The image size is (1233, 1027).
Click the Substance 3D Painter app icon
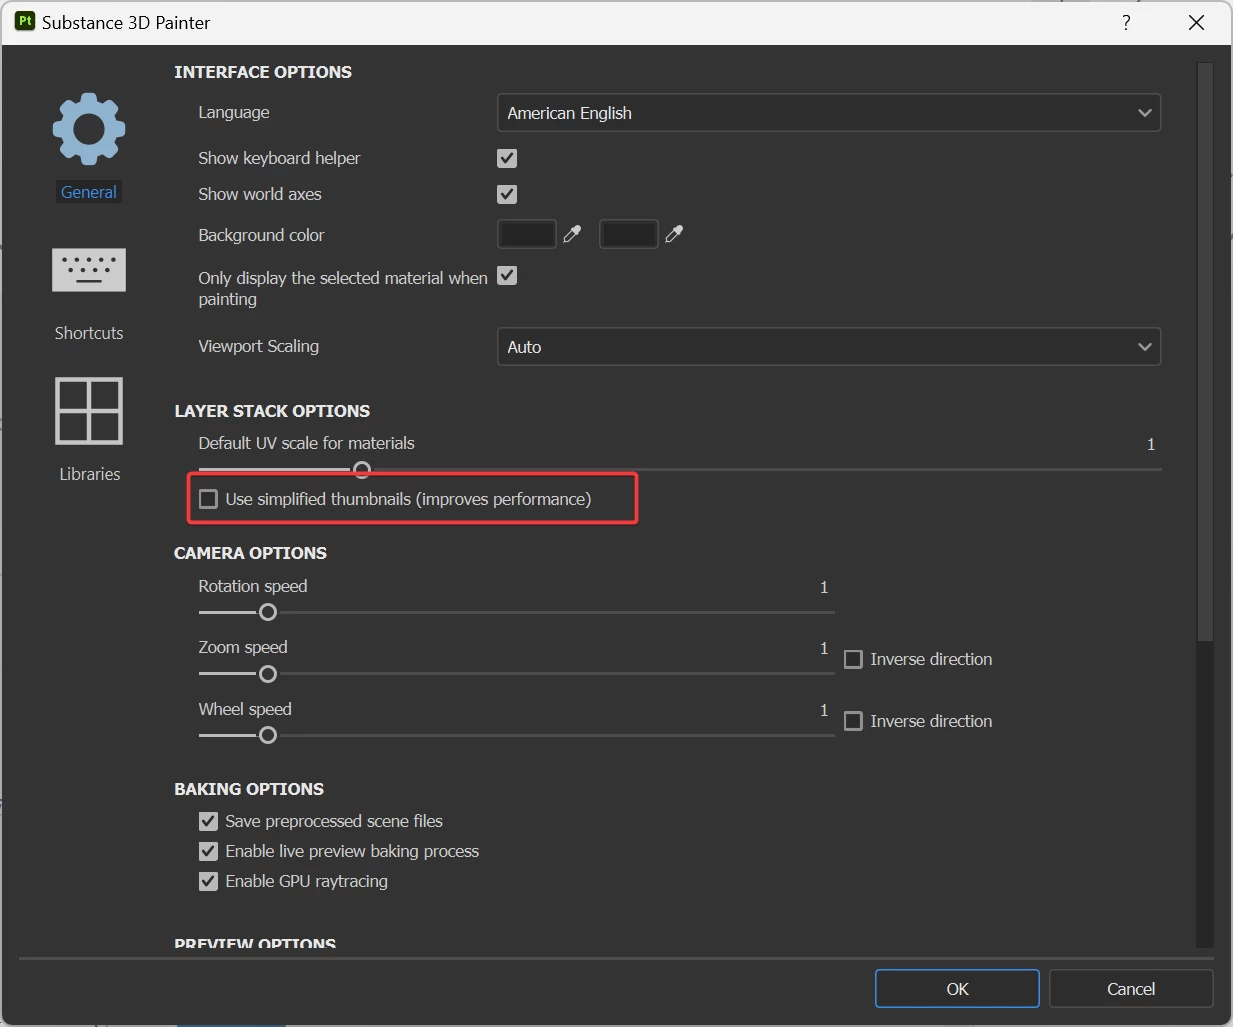[x=25, y=21]
